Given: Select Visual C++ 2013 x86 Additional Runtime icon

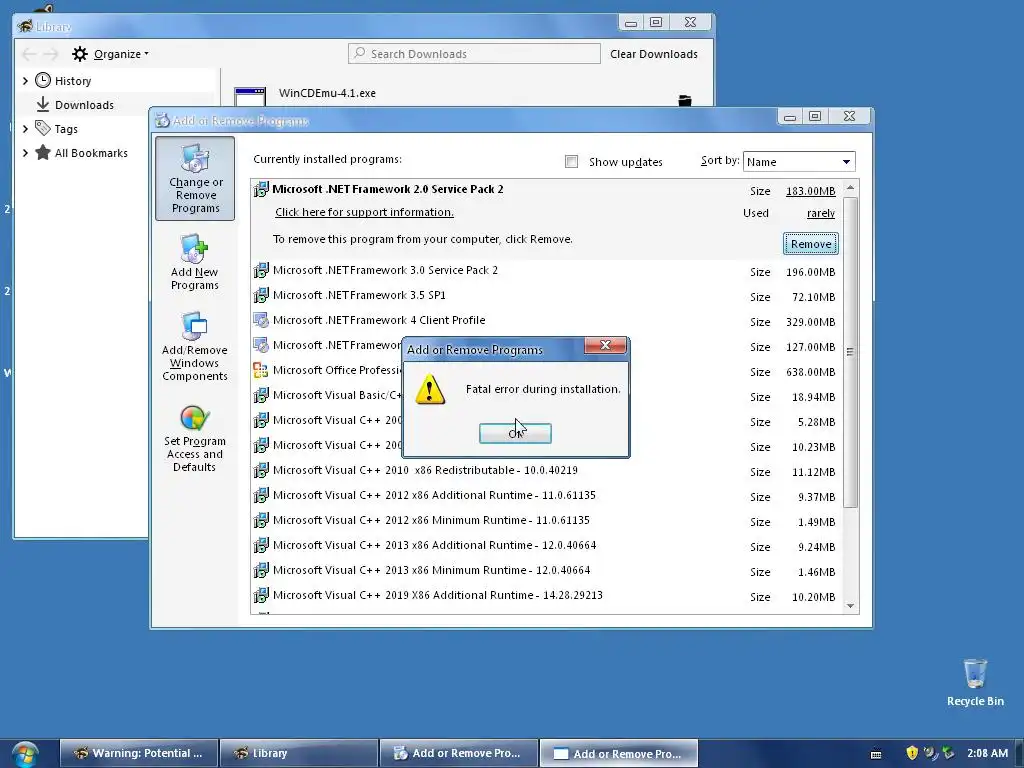Looking at the screenshot, I should click(261, 545).
